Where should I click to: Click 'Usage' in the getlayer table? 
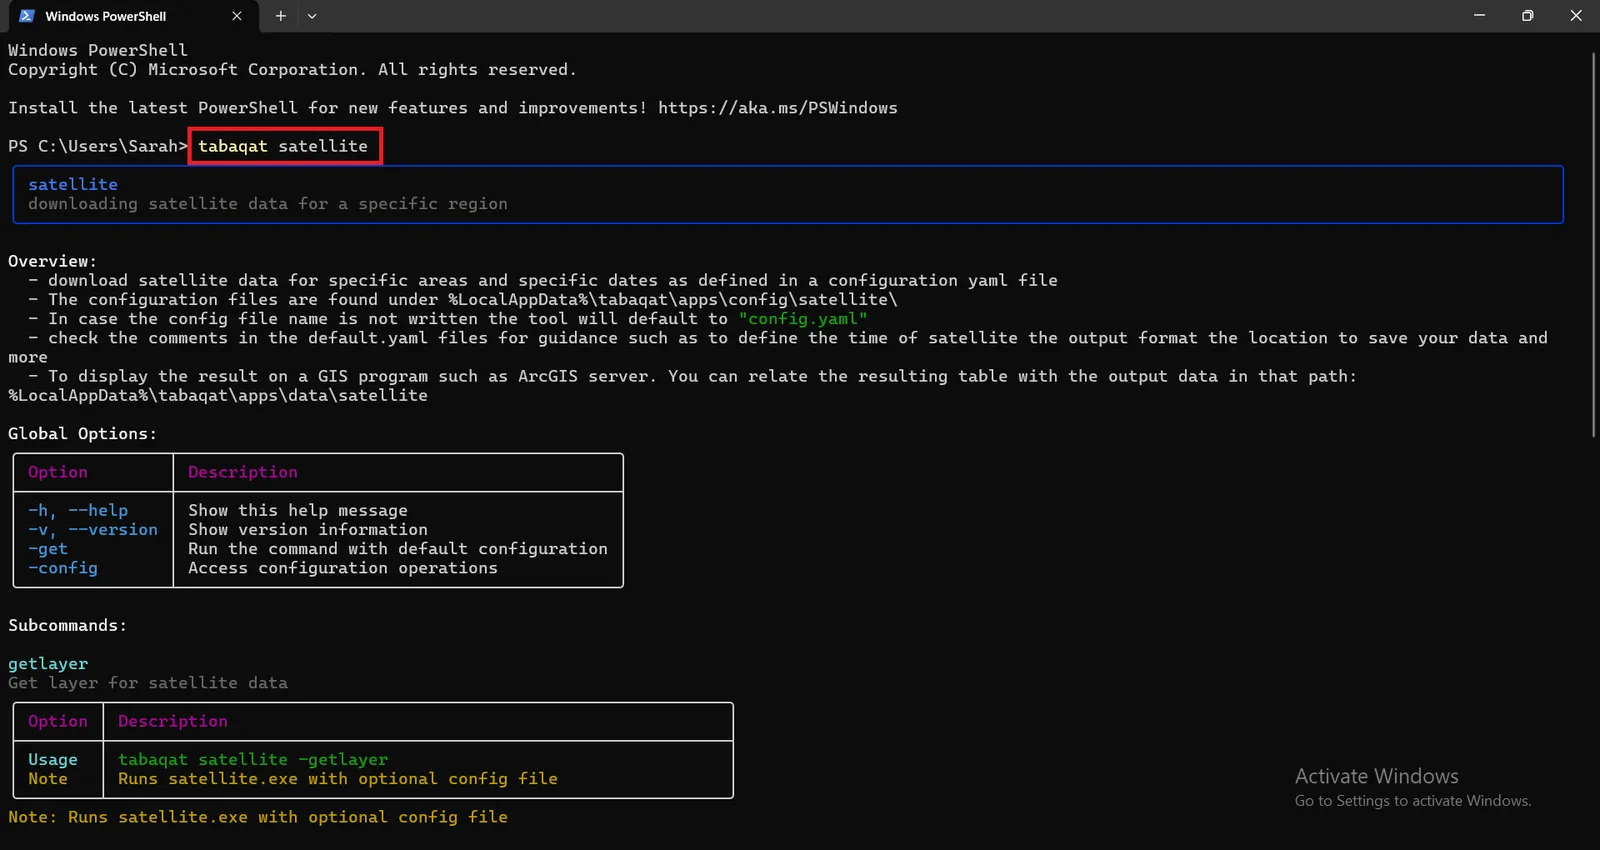click(53, 760)
